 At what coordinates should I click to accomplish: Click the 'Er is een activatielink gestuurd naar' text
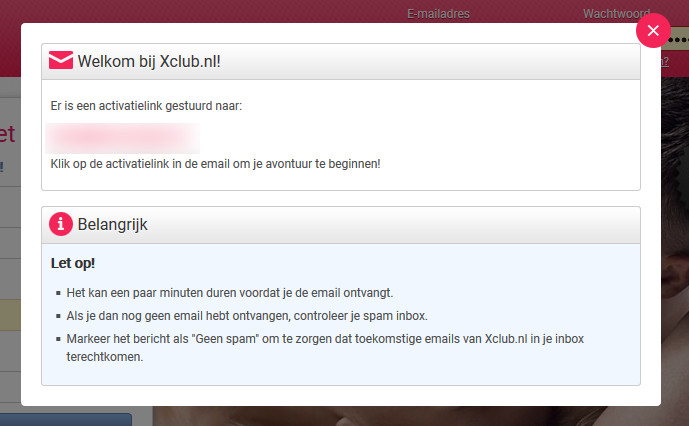click(x=146, y=105)
